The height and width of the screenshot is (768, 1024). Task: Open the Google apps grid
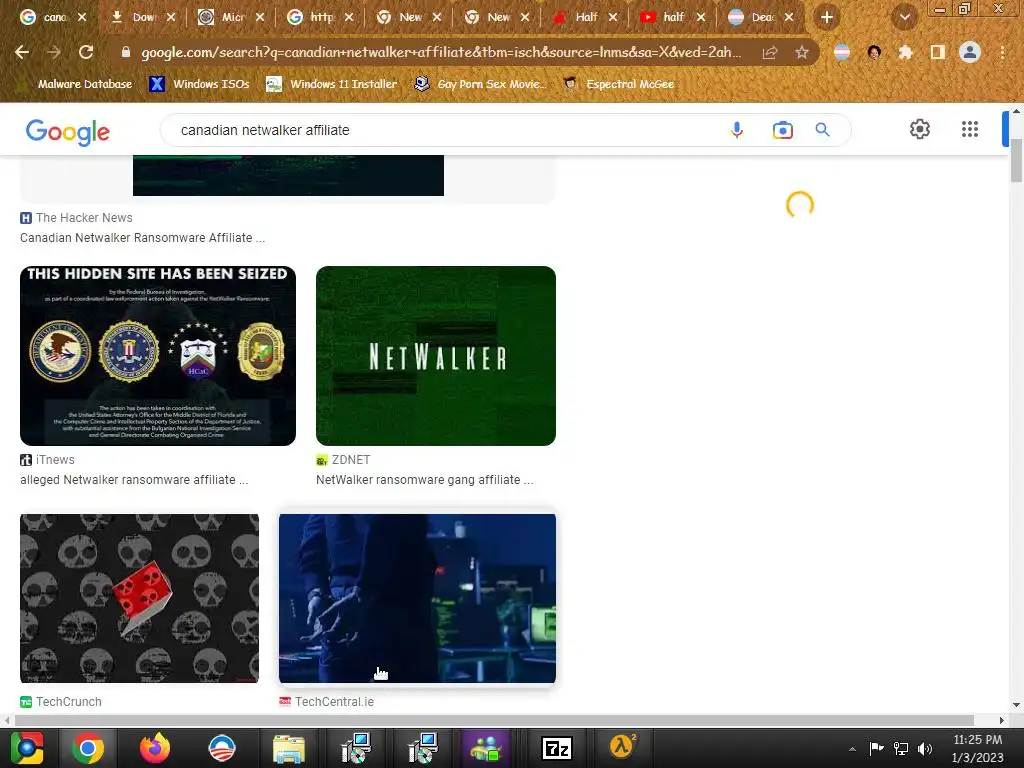pyautogui.click(x=970, y=129)
